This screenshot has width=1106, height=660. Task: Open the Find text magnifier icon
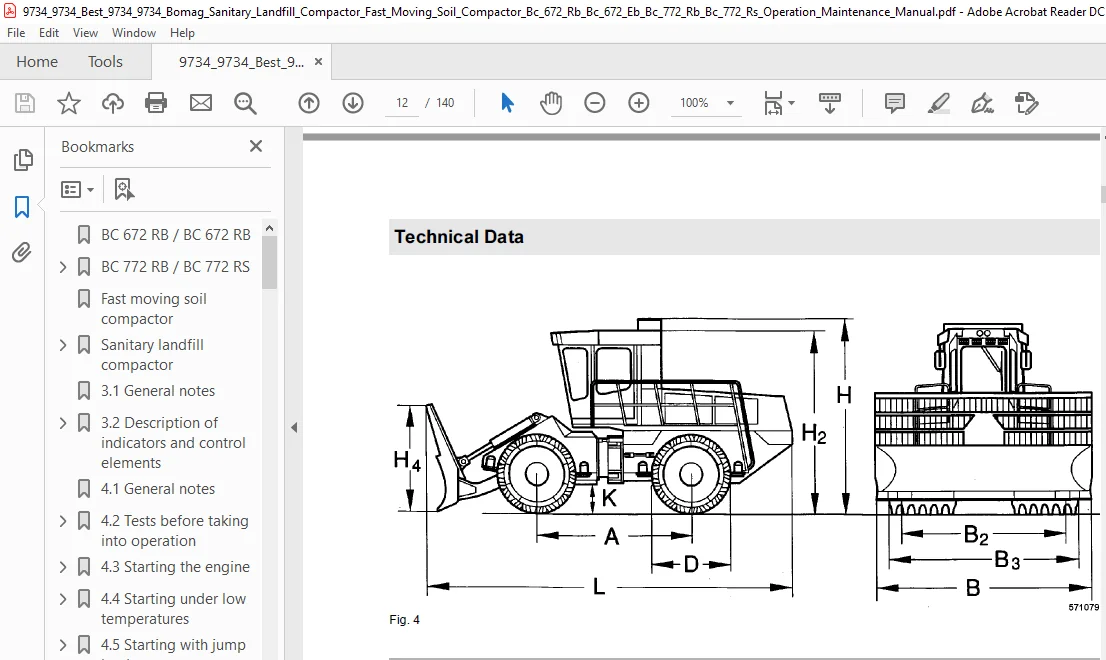[245, 103]
